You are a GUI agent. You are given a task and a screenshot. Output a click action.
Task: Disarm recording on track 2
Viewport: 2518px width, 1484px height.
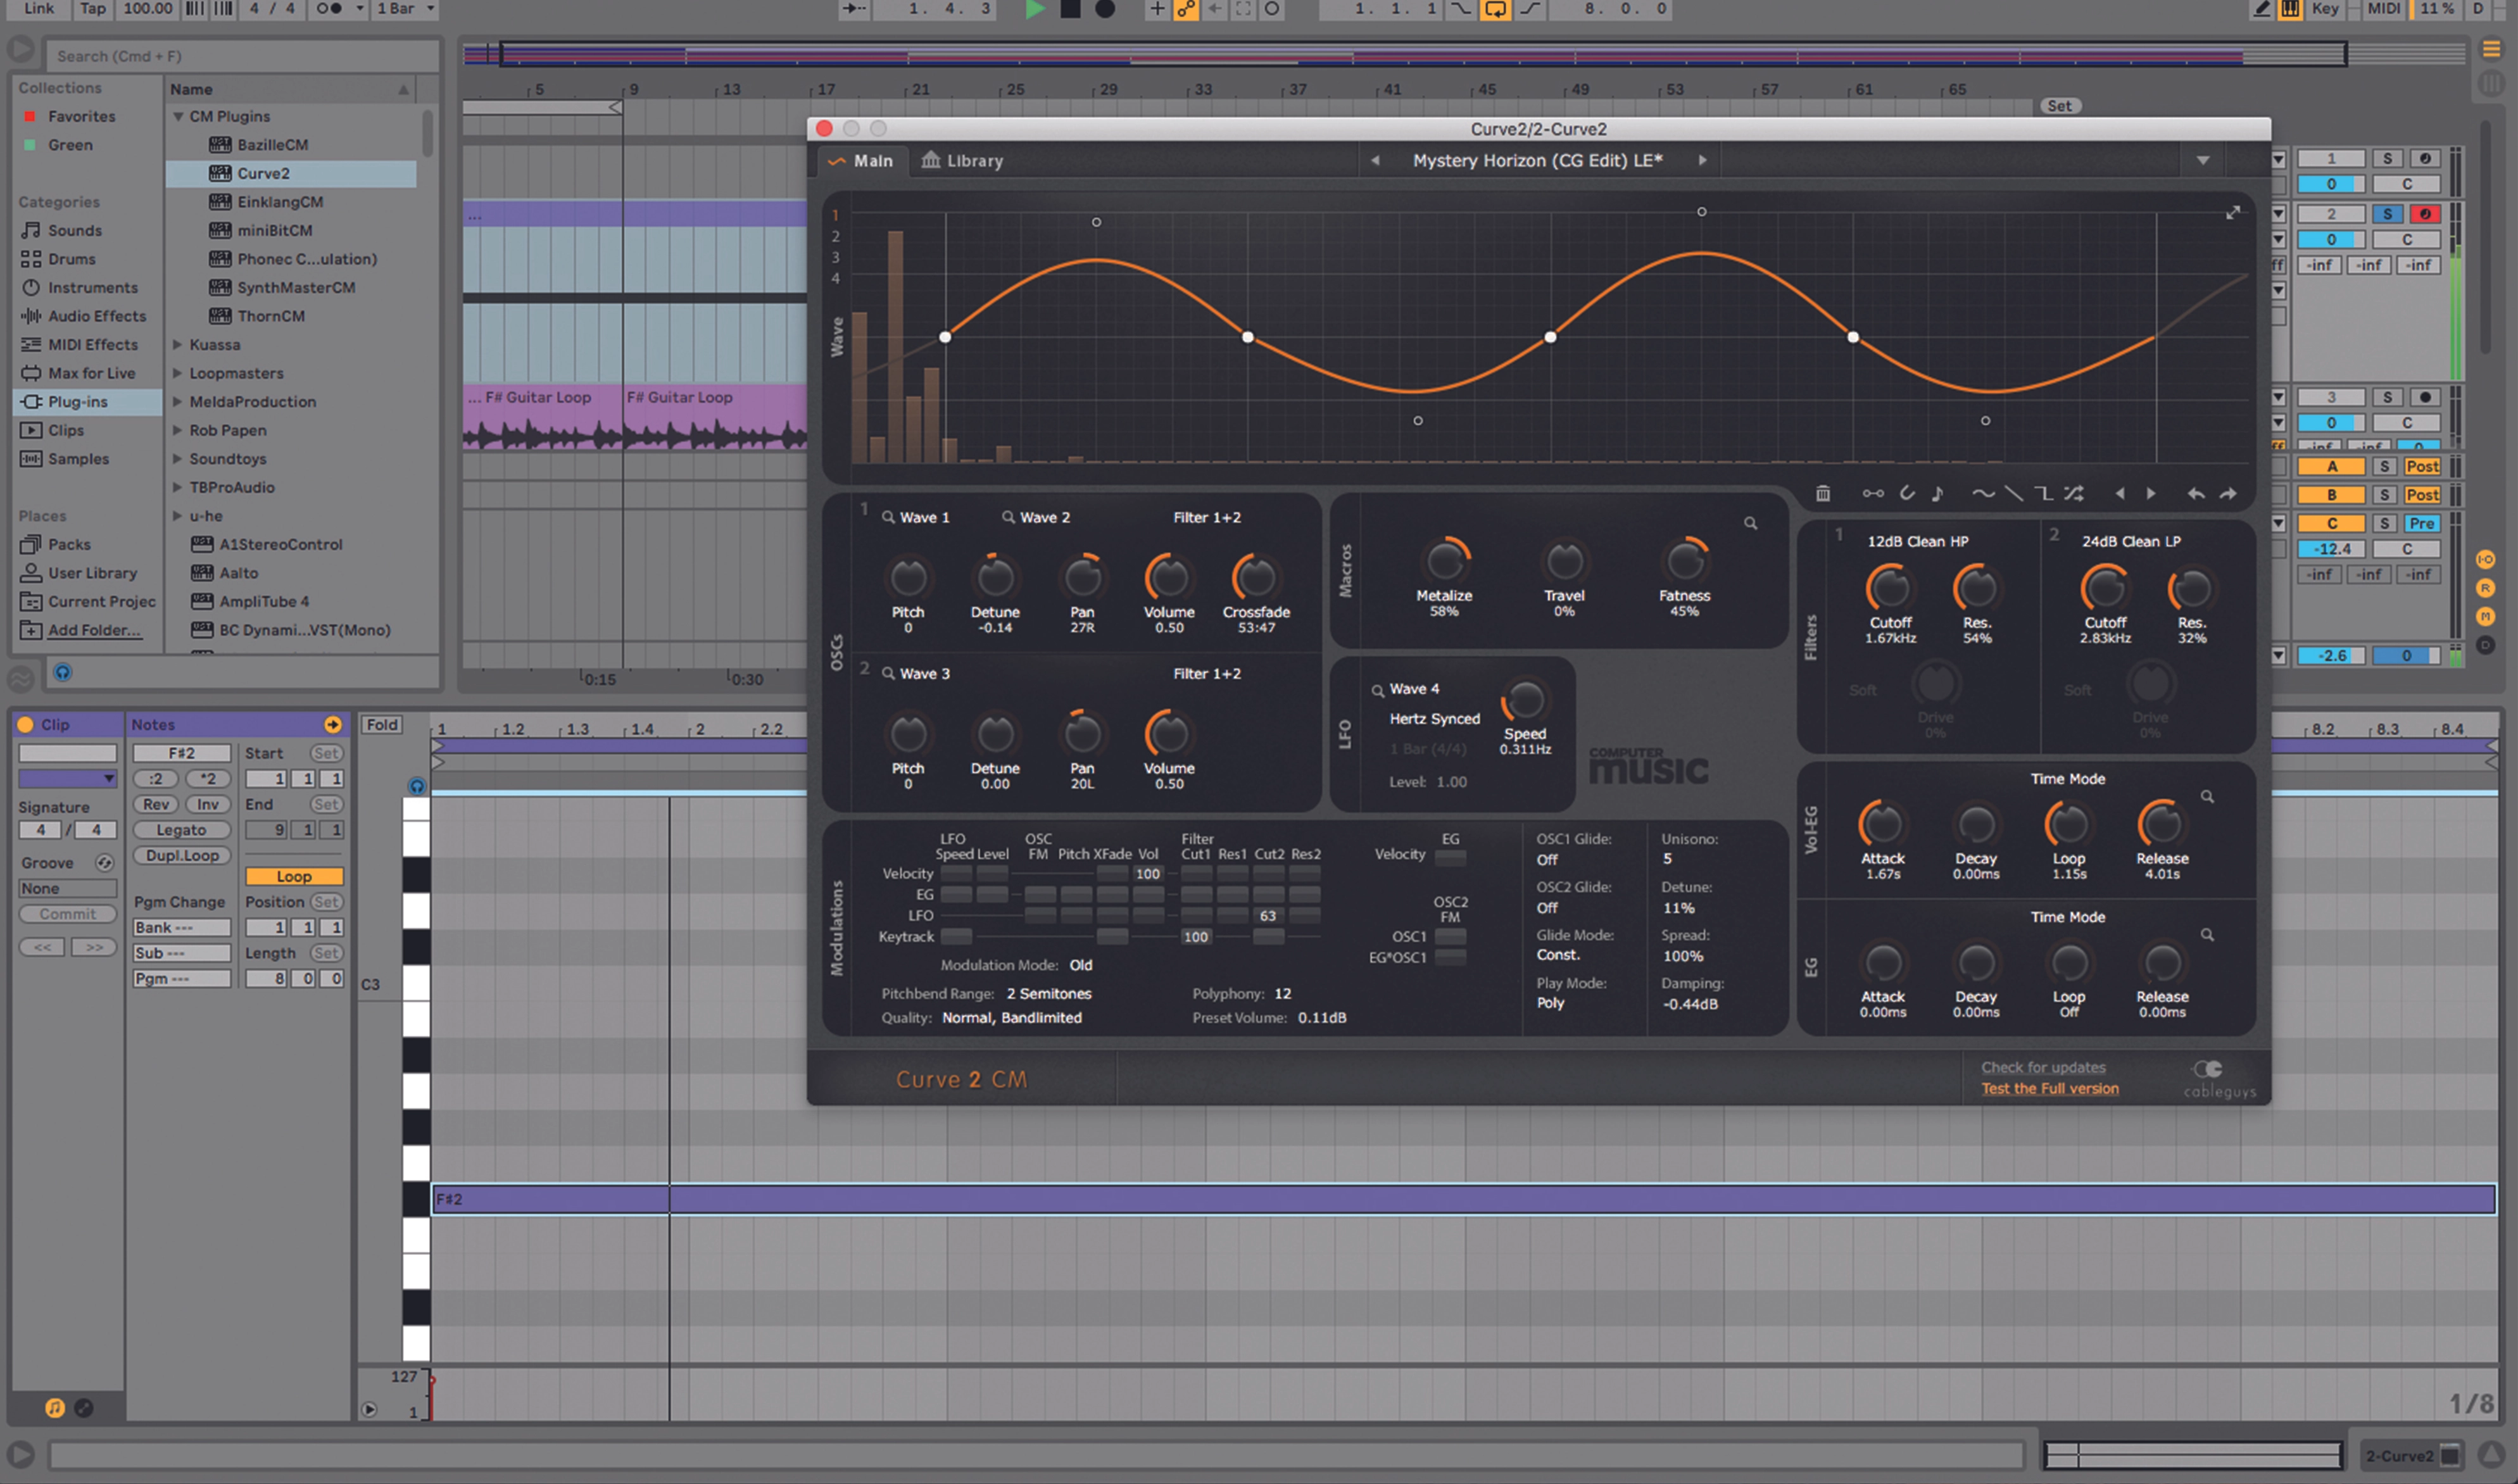point(2424,214)
